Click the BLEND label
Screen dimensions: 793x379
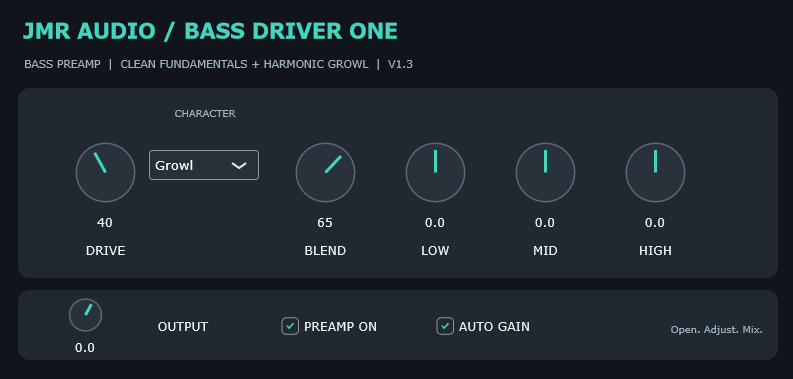point(325,250)
